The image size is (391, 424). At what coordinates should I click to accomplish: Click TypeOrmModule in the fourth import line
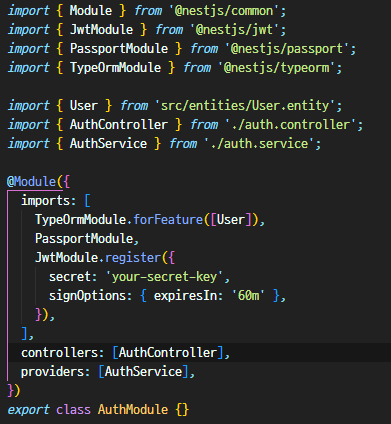[x=115, y=68]
